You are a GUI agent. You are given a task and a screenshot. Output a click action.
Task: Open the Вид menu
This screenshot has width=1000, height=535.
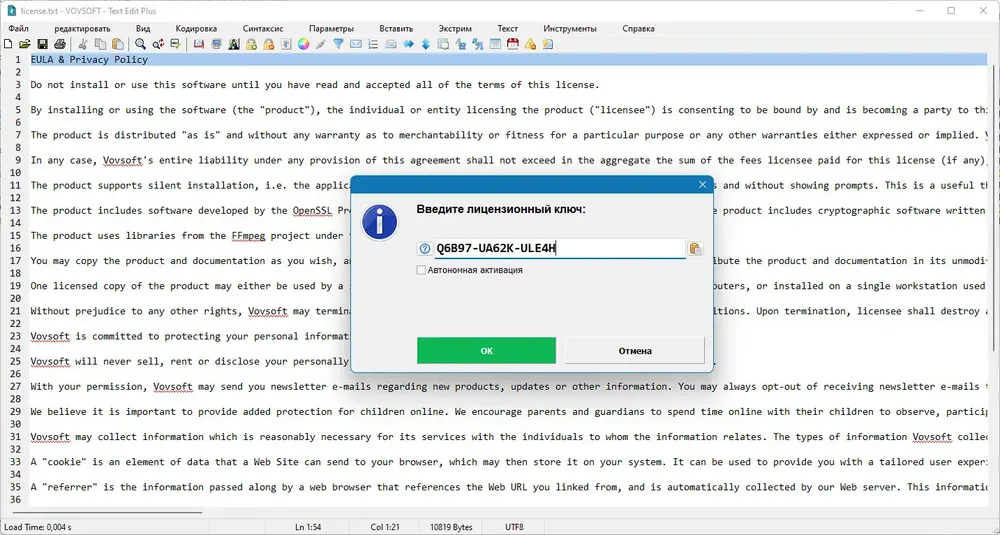(143, 29)
